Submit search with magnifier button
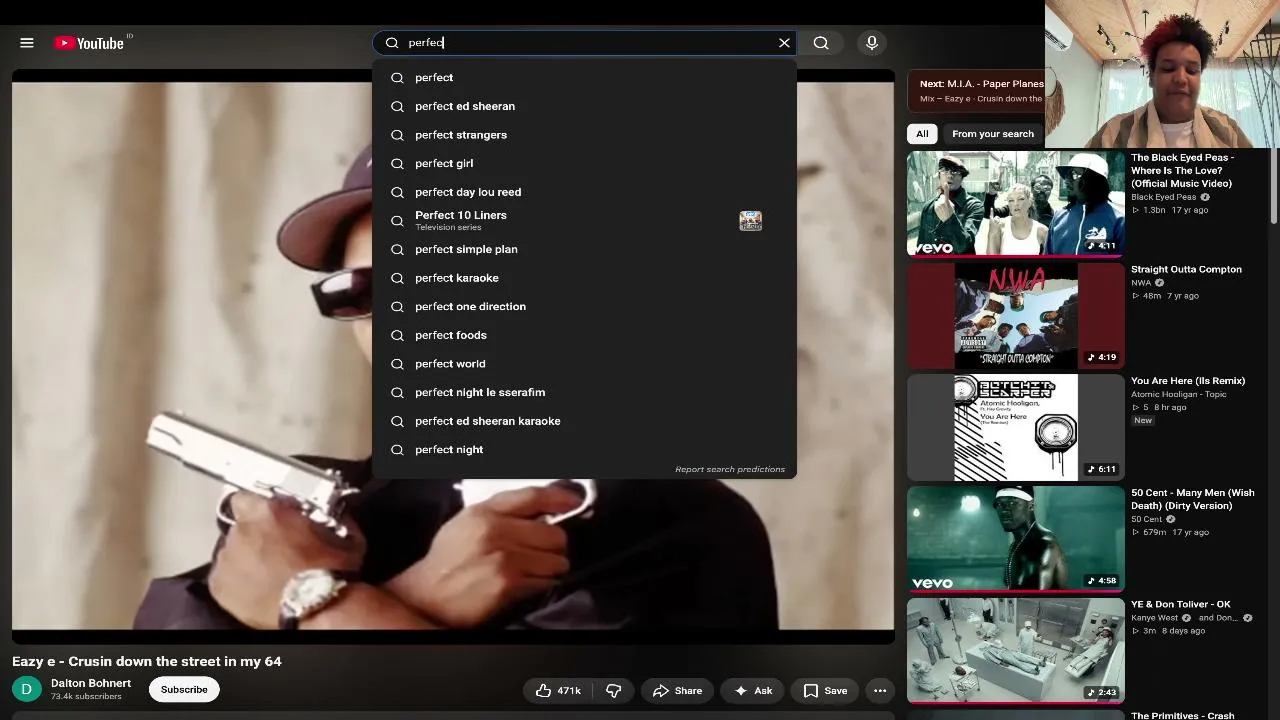 point(821,43)
